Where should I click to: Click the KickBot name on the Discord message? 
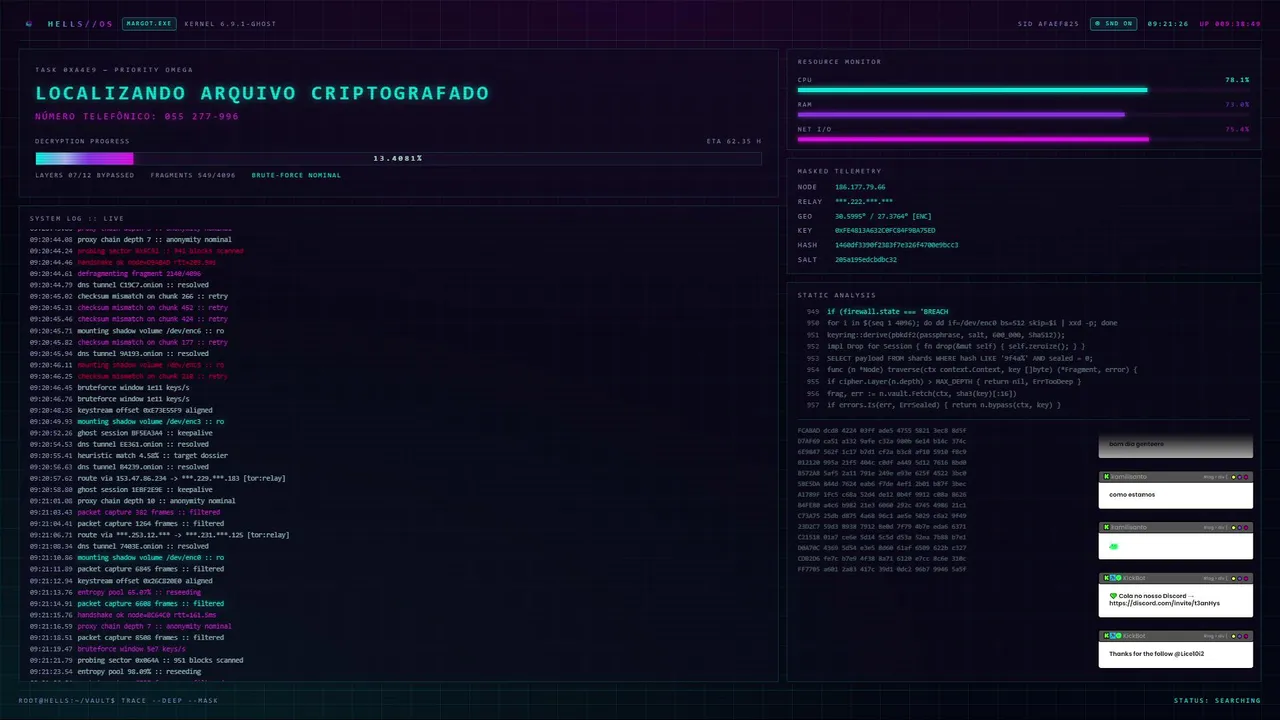tap(1134, 578)
